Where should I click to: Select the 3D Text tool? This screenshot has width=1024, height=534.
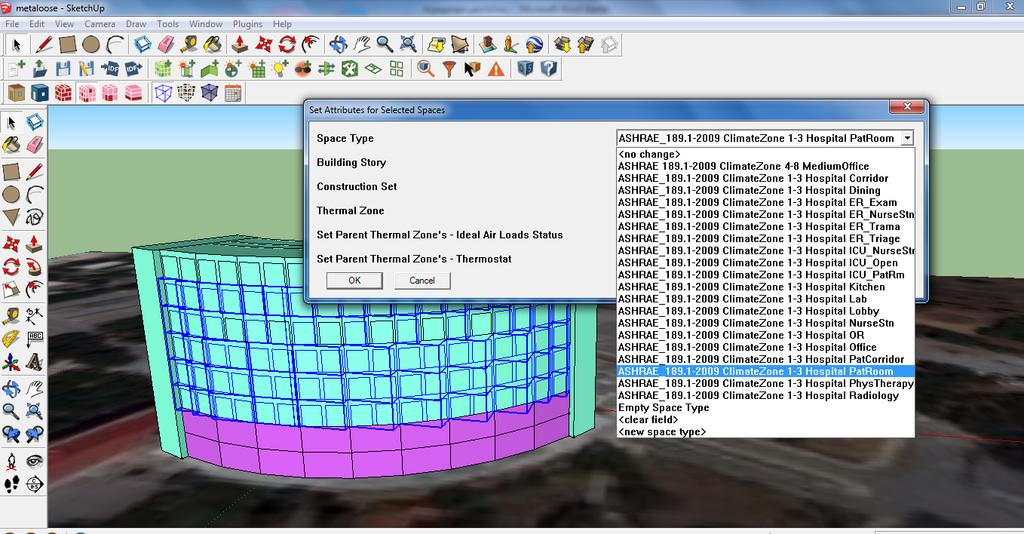click(x=35, y=362)
